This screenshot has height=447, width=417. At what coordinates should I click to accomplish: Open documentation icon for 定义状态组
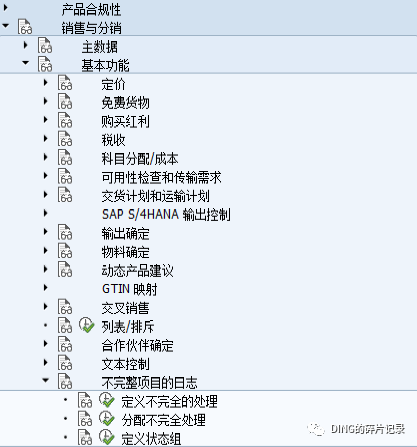(x=85, y=438)
